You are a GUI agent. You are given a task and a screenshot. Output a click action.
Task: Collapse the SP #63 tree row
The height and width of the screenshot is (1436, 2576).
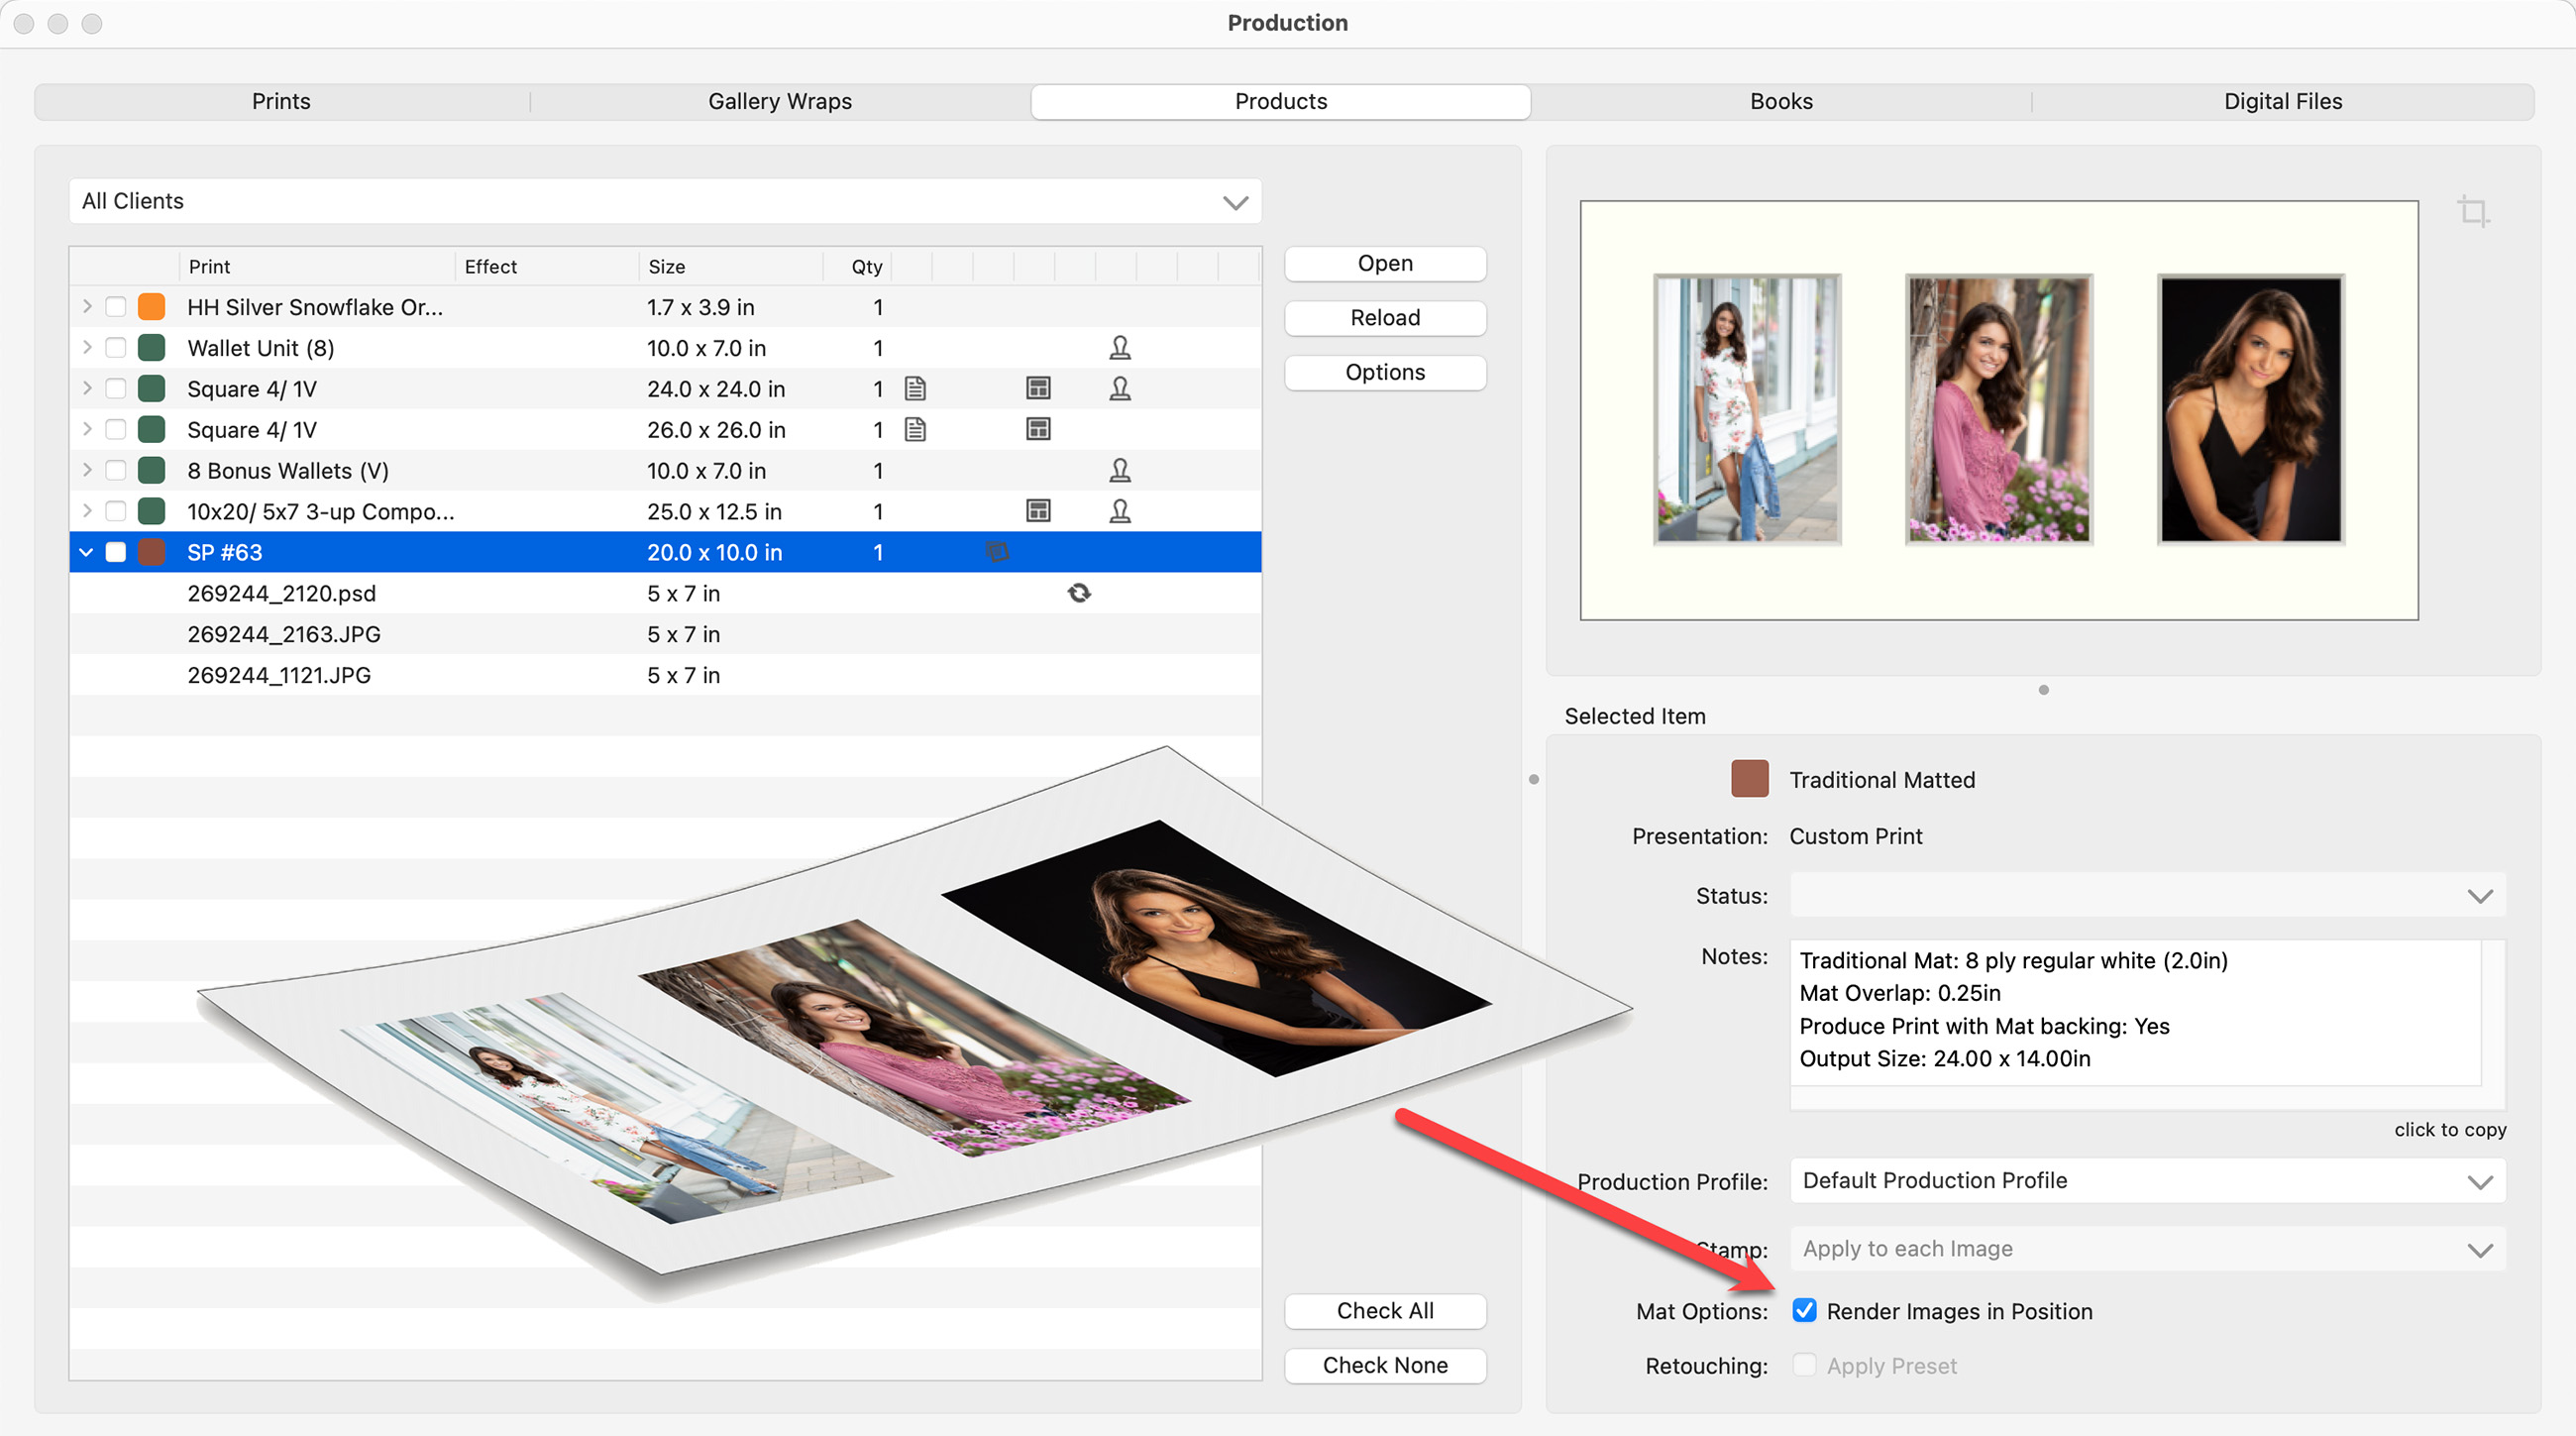86,552
